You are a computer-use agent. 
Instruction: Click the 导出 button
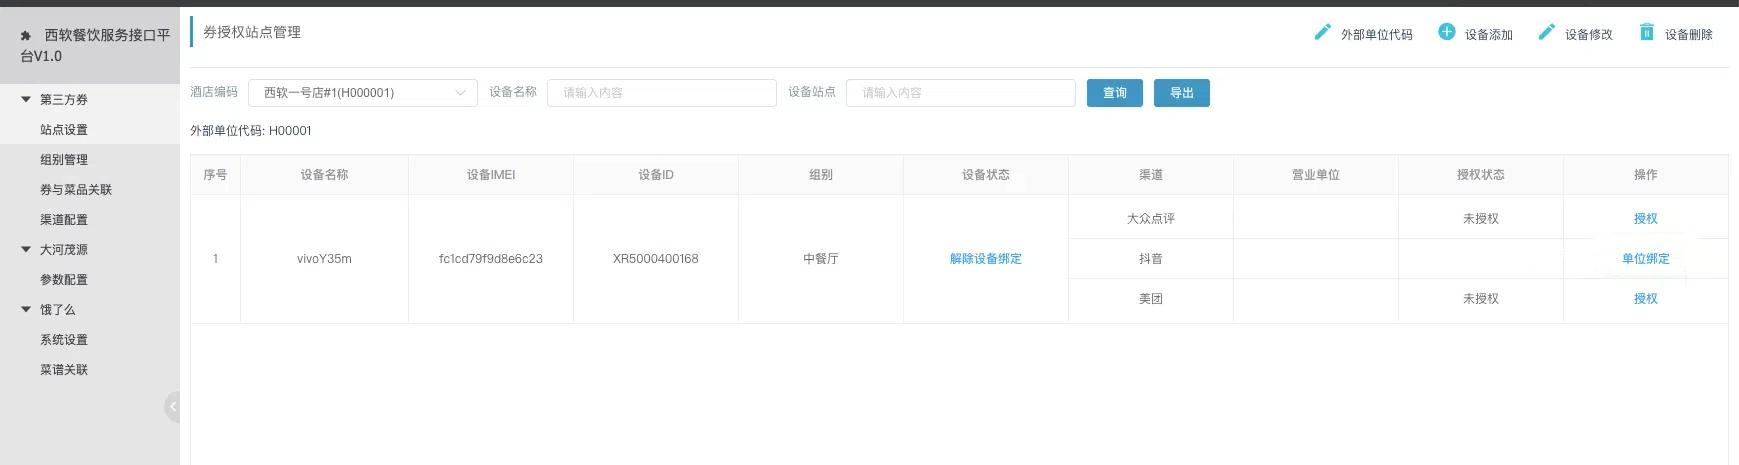tap(1182, 93)
